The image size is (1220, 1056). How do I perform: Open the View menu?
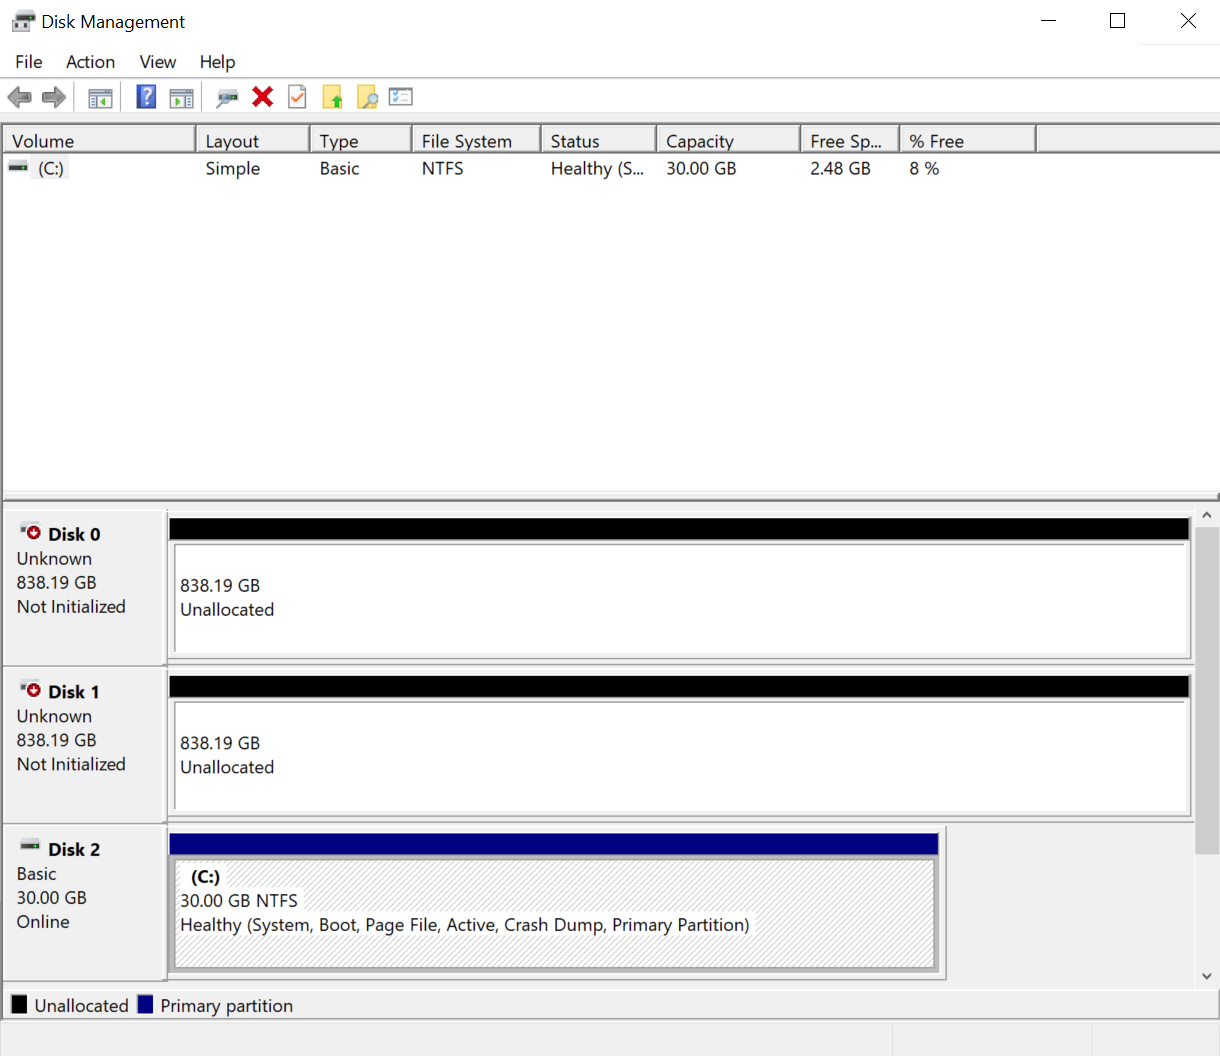pyautogui.click(x=158, y=62)
